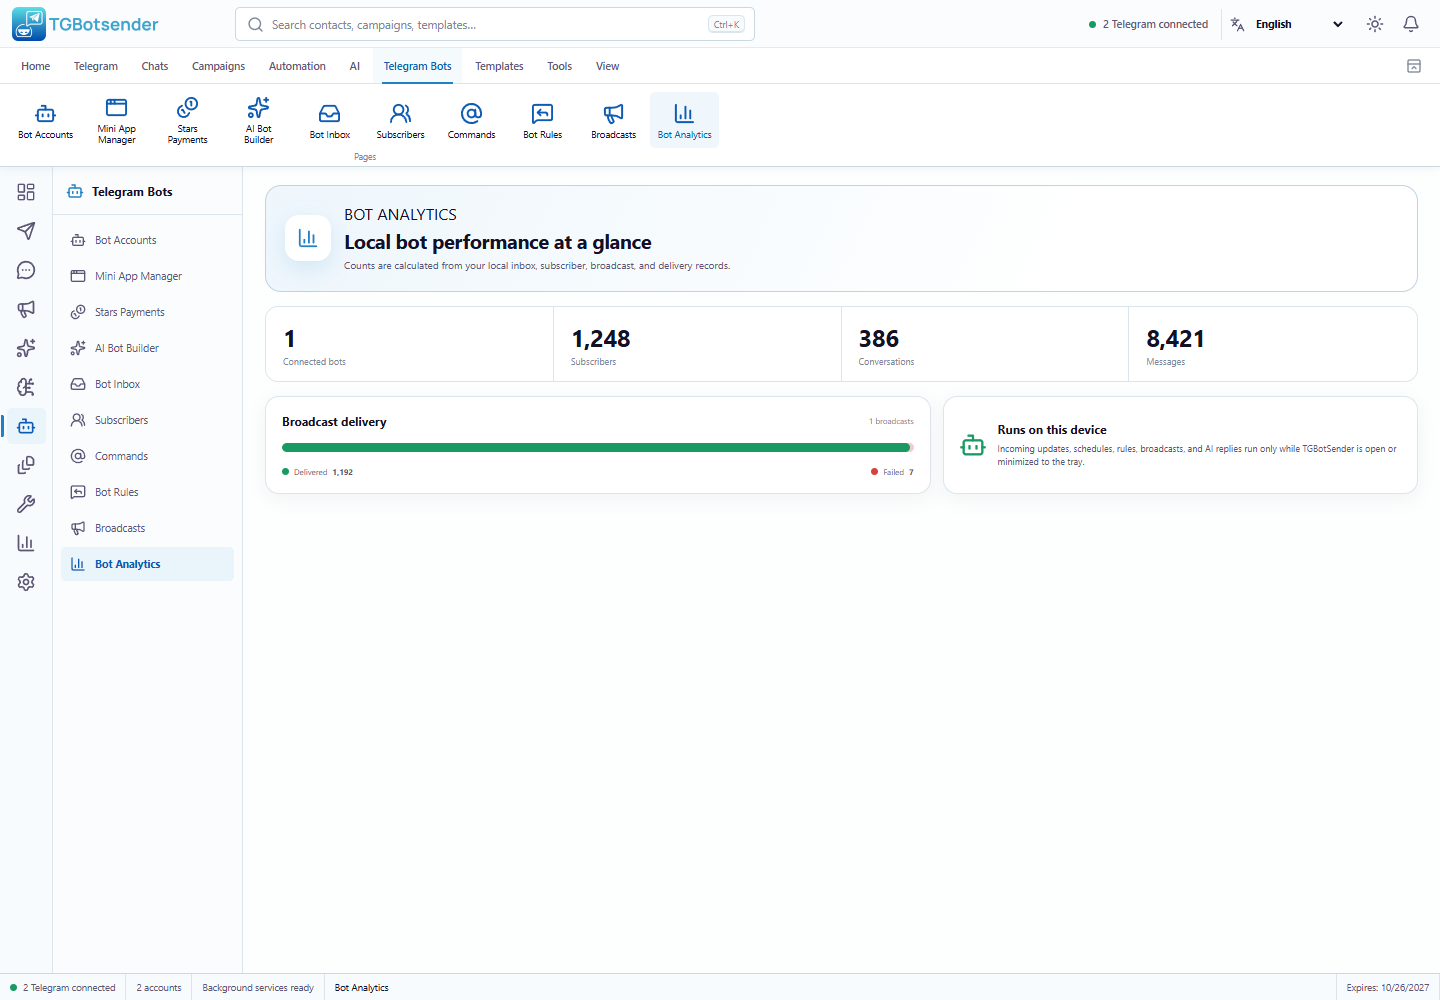Open the settings gear in left rail
The image size is (1440, 1000).
tap(26, 582)
